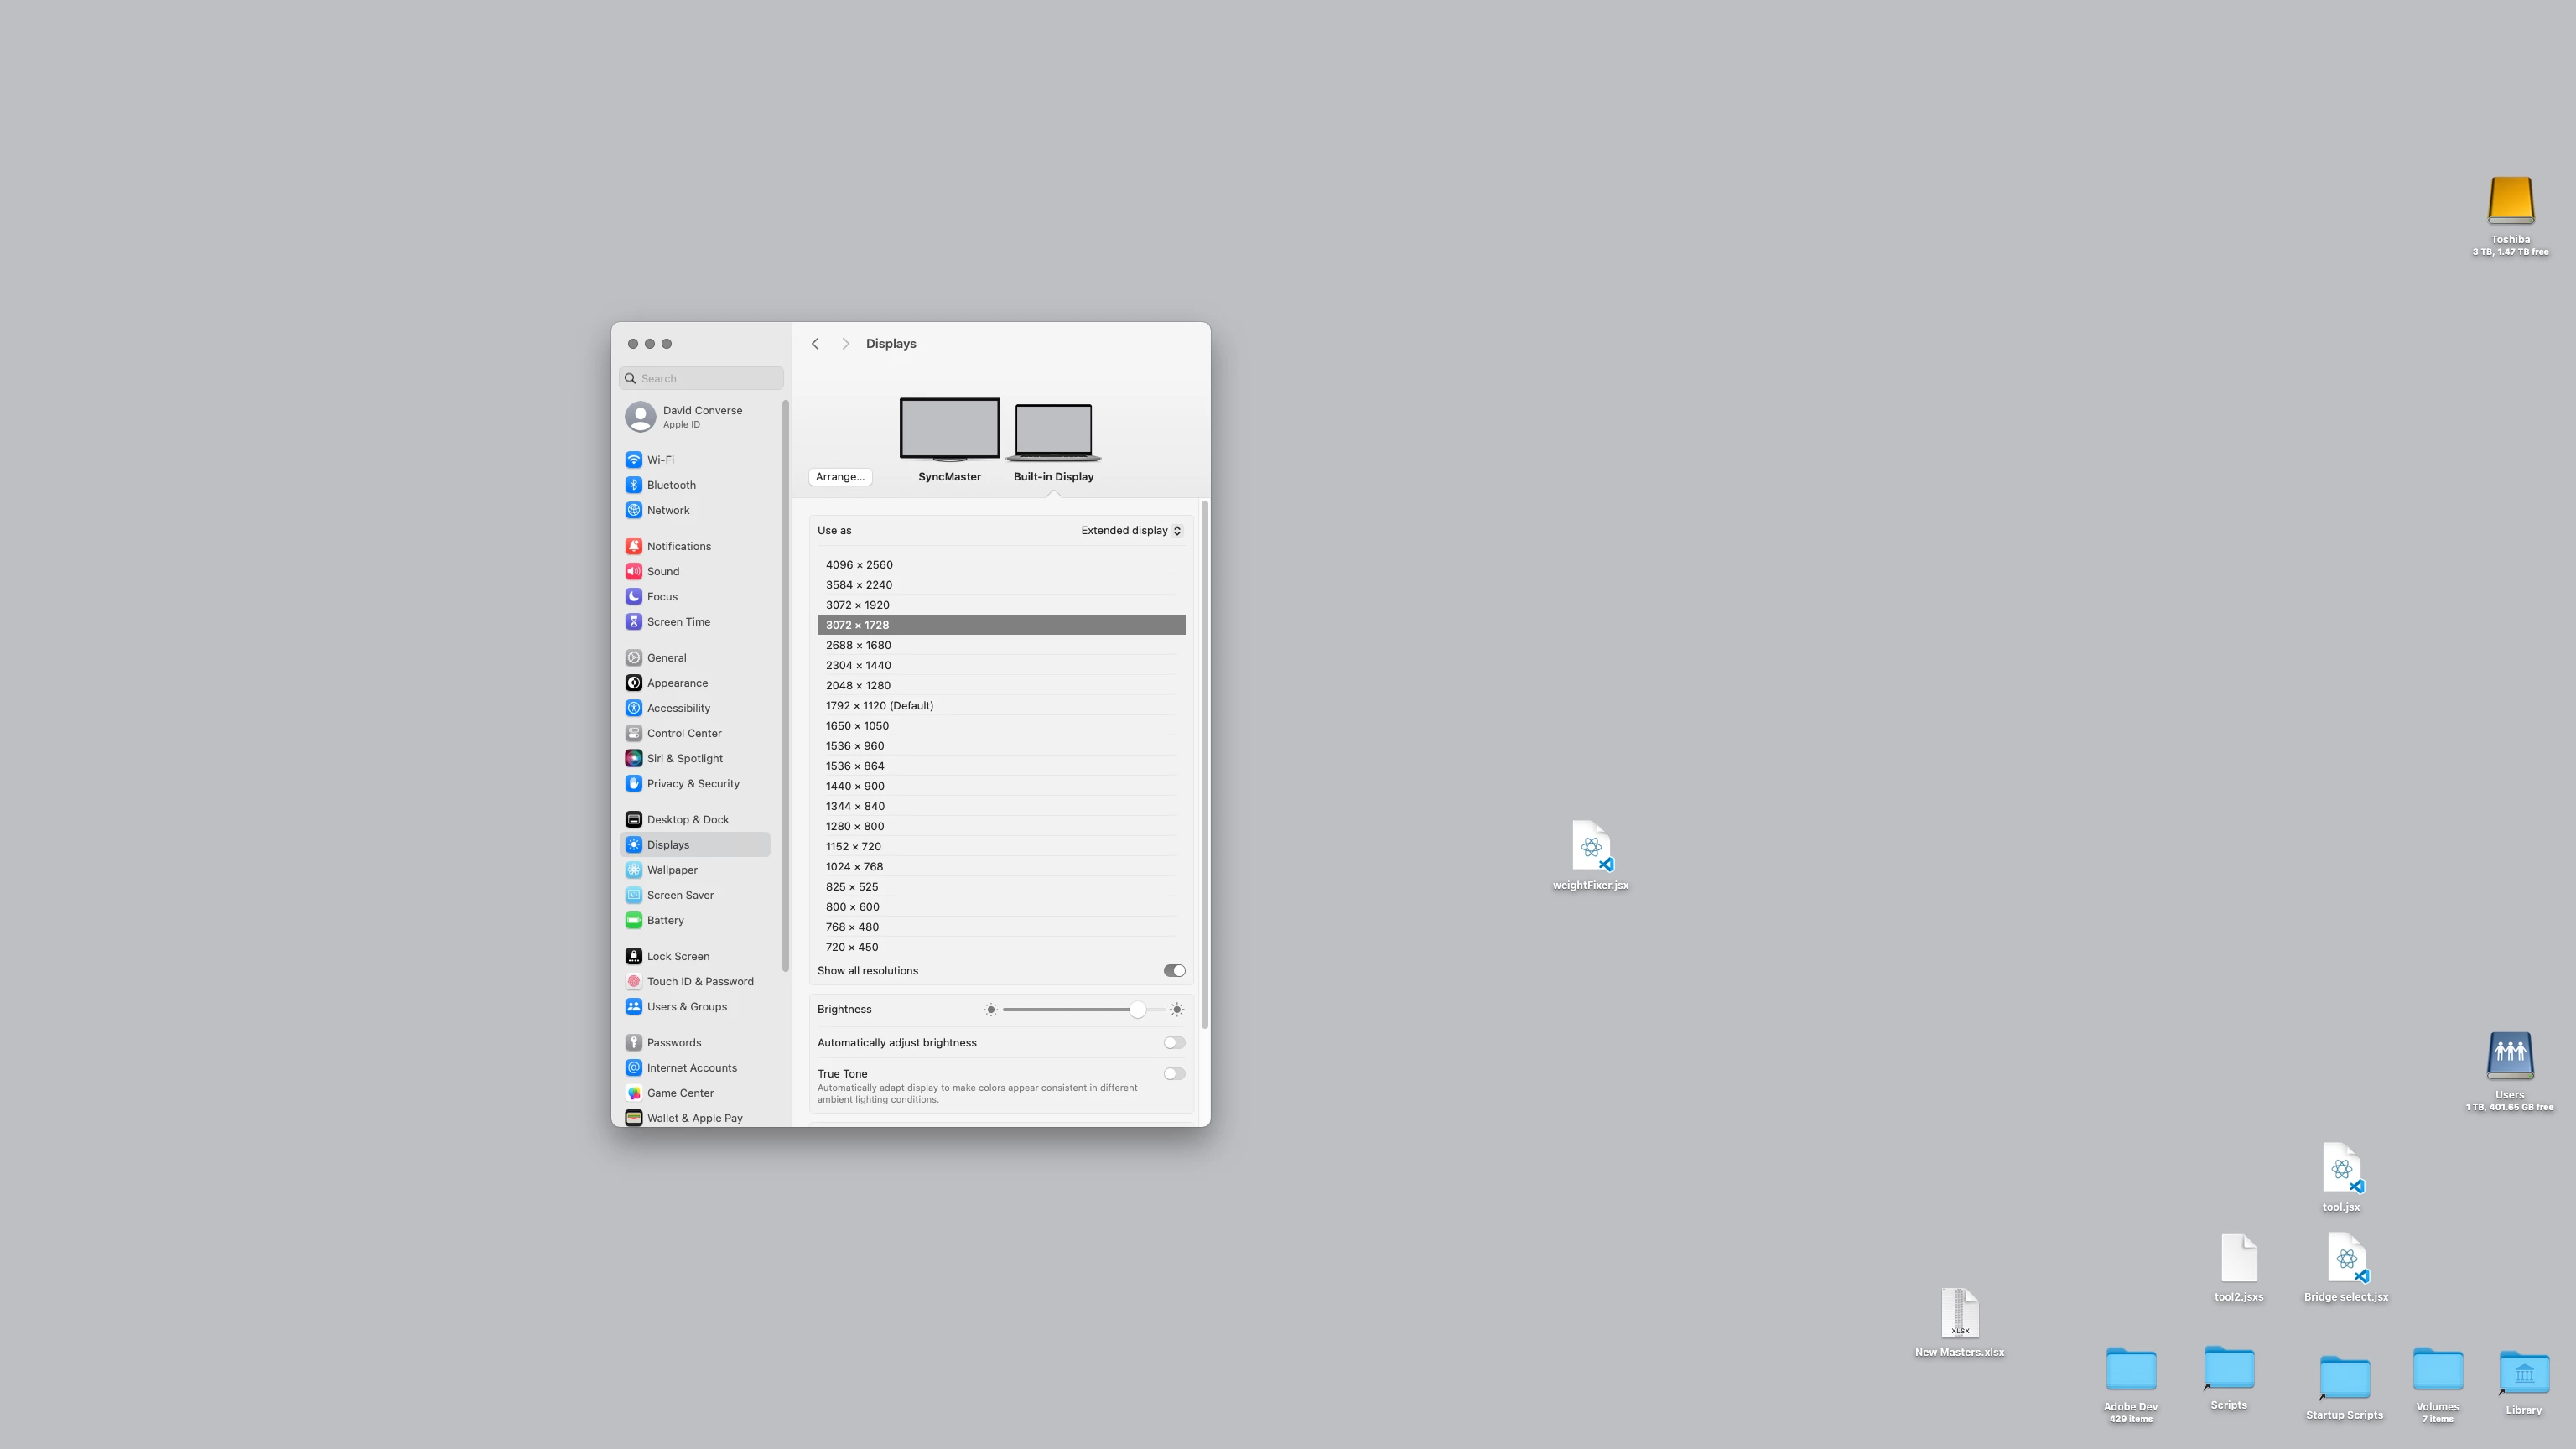Open the Use as Extended display dropdown
Viewport: 2576px width, 1449px height.
click(x=1130, y=530)
